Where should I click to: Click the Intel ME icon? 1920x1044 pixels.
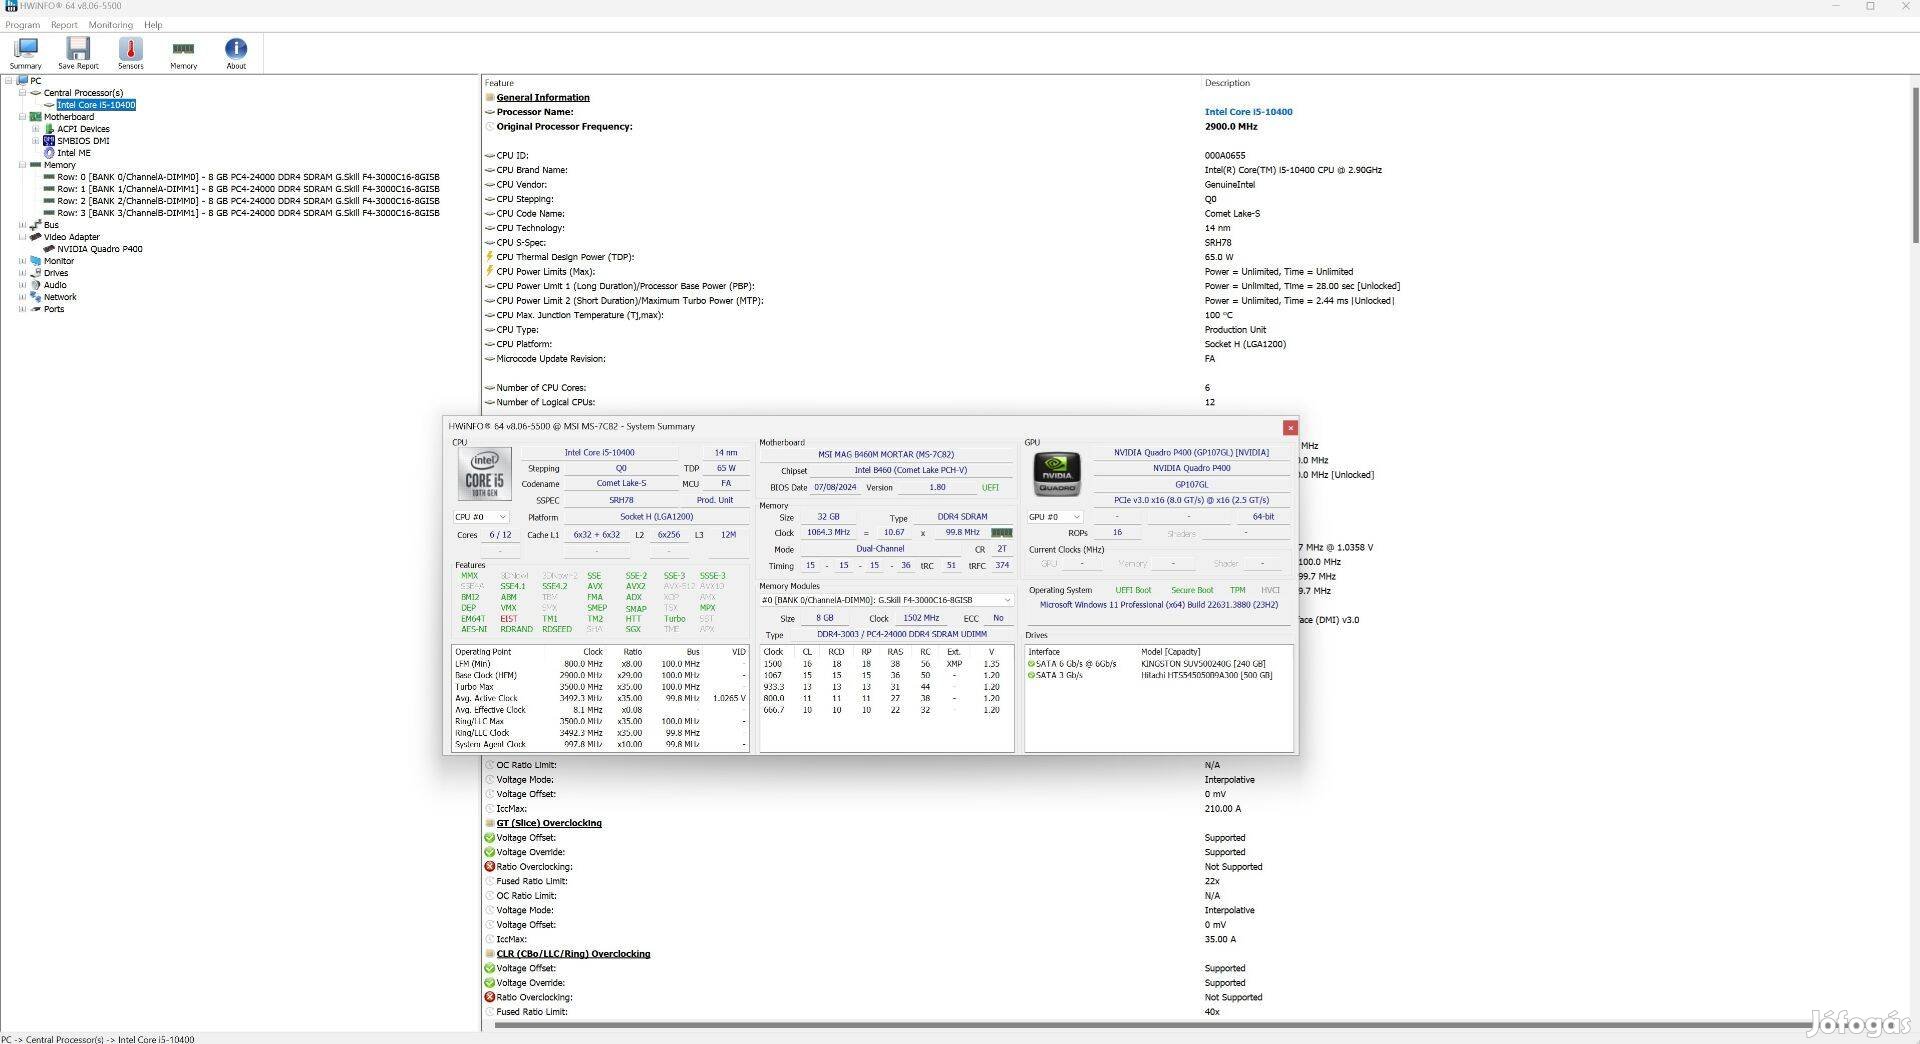(x=49, y=153)
